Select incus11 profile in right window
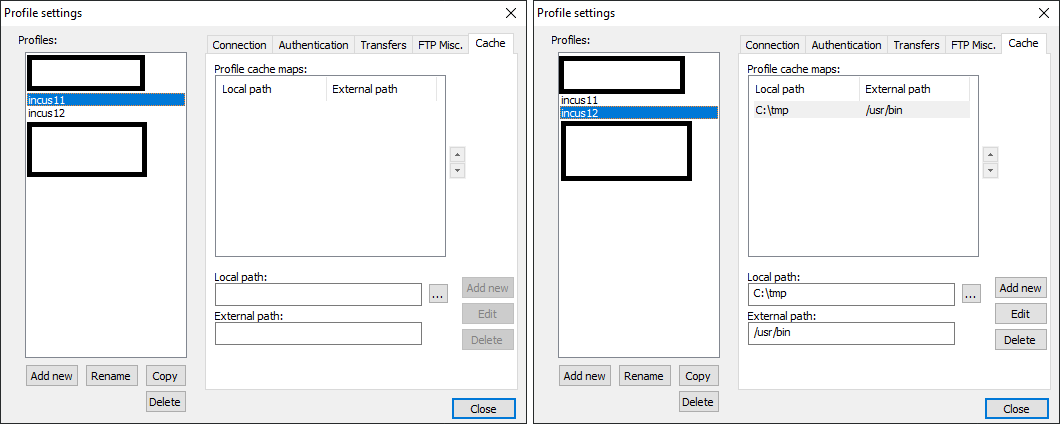Viewport: 1060px width, 424px height. click(638, 99)
